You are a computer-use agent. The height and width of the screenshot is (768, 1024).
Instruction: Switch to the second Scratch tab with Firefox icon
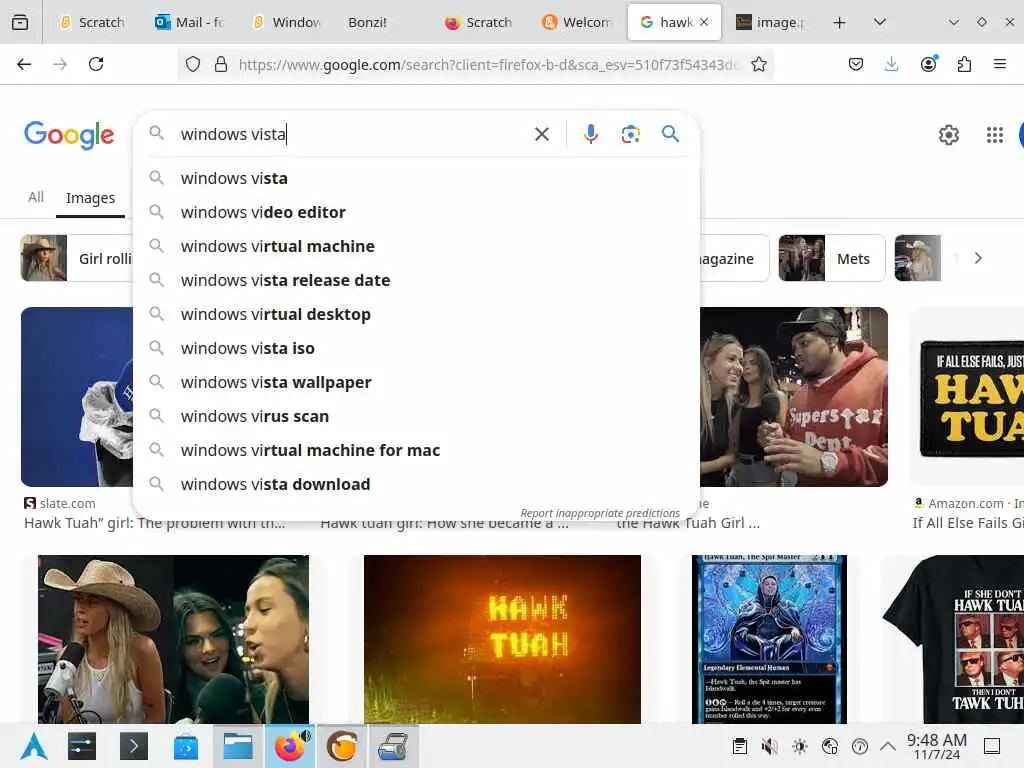pyautogui.click(x=479, y=22)
